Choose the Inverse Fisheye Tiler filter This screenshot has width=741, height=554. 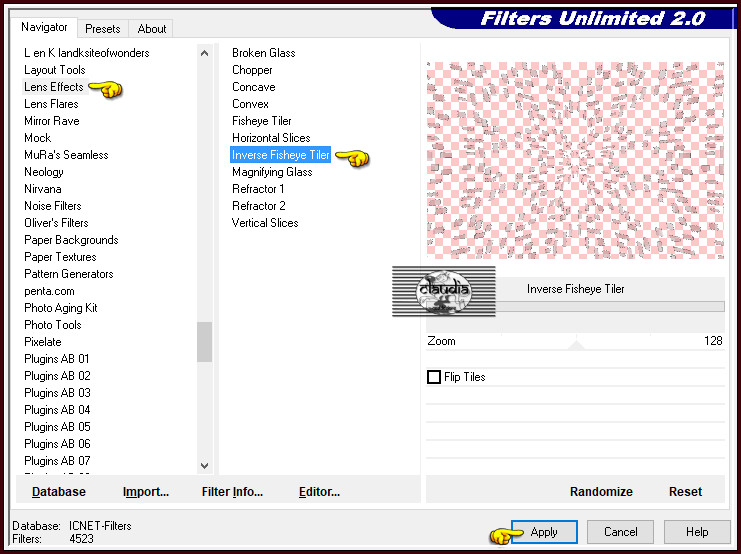pyautogui.click(x=280, y=155)
